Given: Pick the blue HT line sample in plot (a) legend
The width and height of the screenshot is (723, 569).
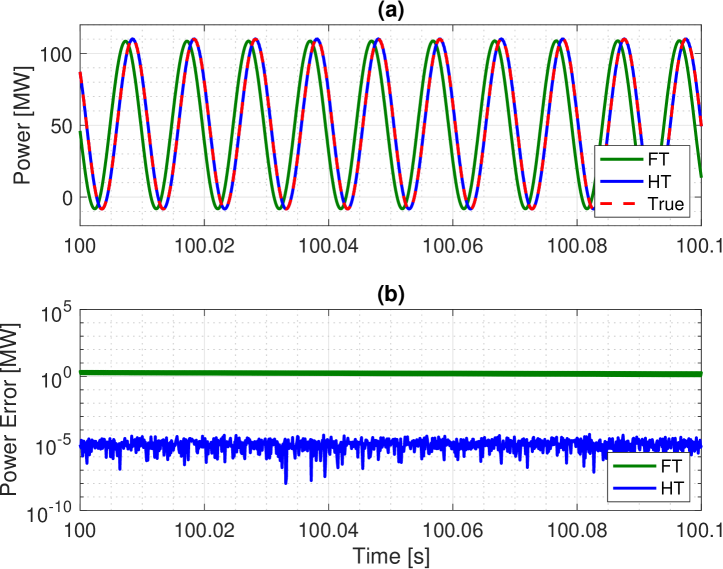Looking at the screenshot, I should coord(621,182).
